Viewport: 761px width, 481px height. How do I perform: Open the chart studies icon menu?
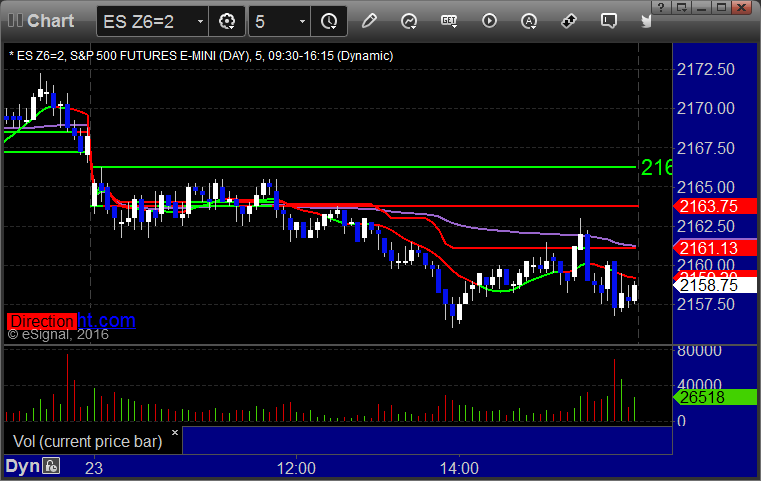(x=409, y=21)
